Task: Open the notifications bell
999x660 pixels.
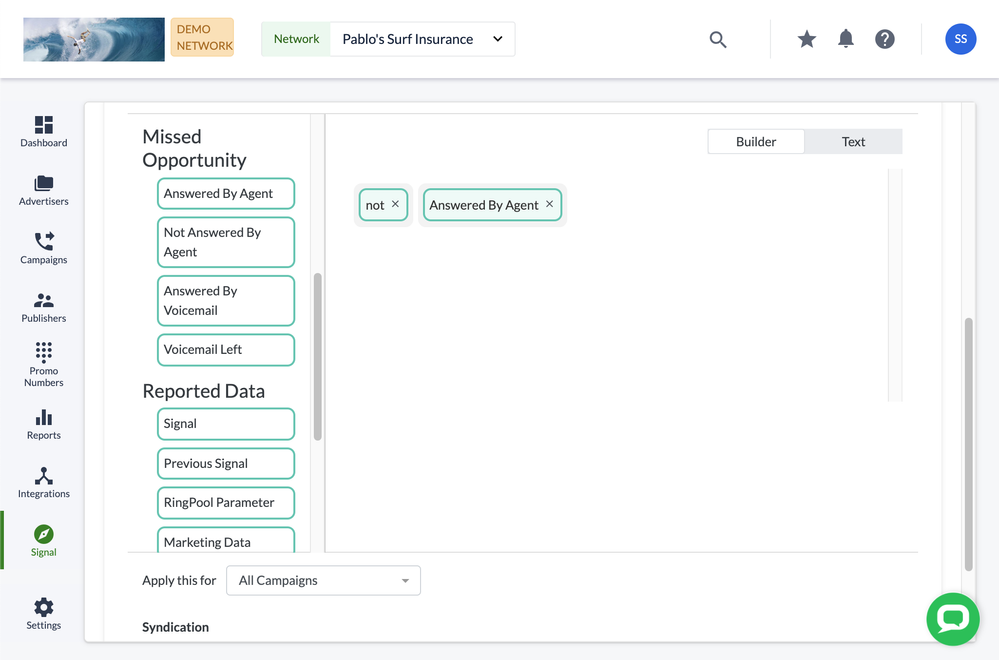Action: coord(845,39)
